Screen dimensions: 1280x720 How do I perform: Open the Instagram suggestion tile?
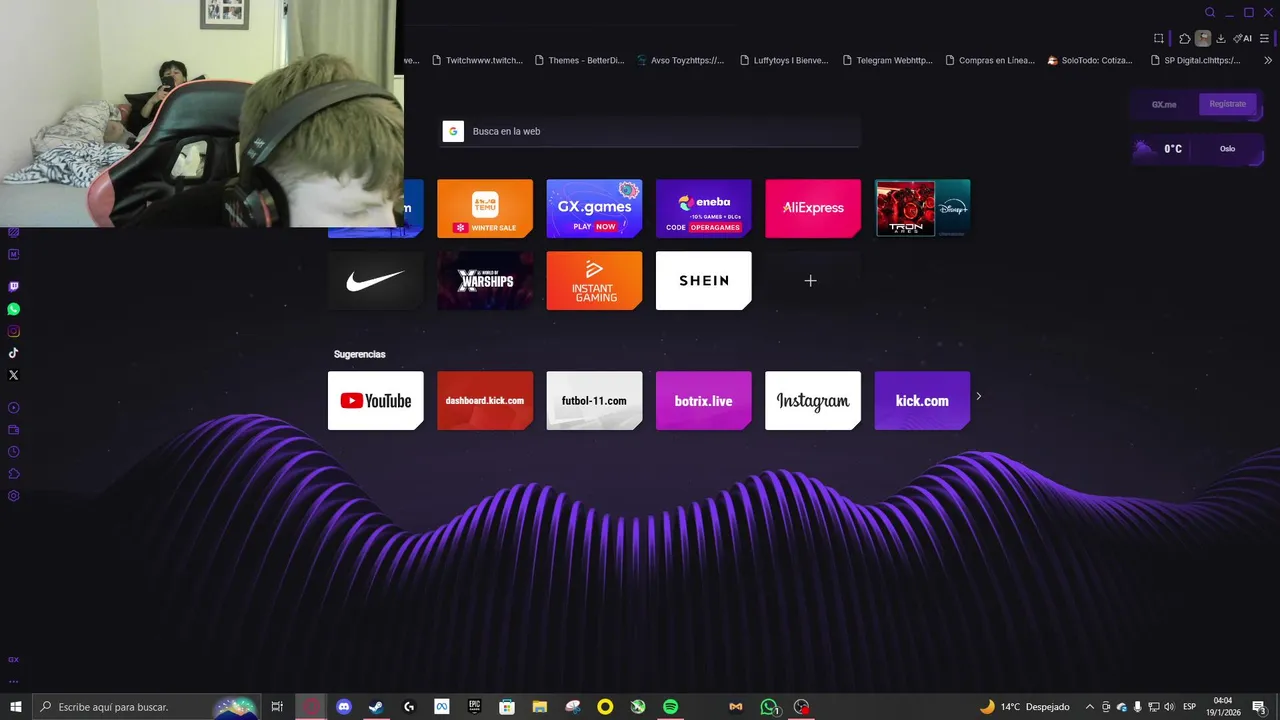coord(813,400)
